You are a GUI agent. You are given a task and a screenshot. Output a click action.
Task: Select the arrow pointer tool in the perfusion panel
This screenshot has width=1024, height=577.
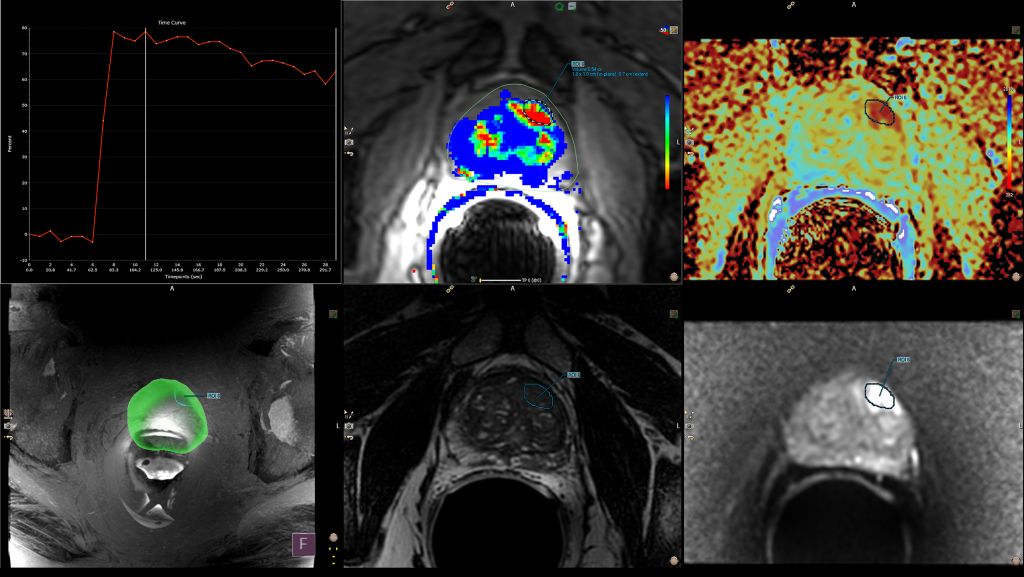click(x=348, y=131)
